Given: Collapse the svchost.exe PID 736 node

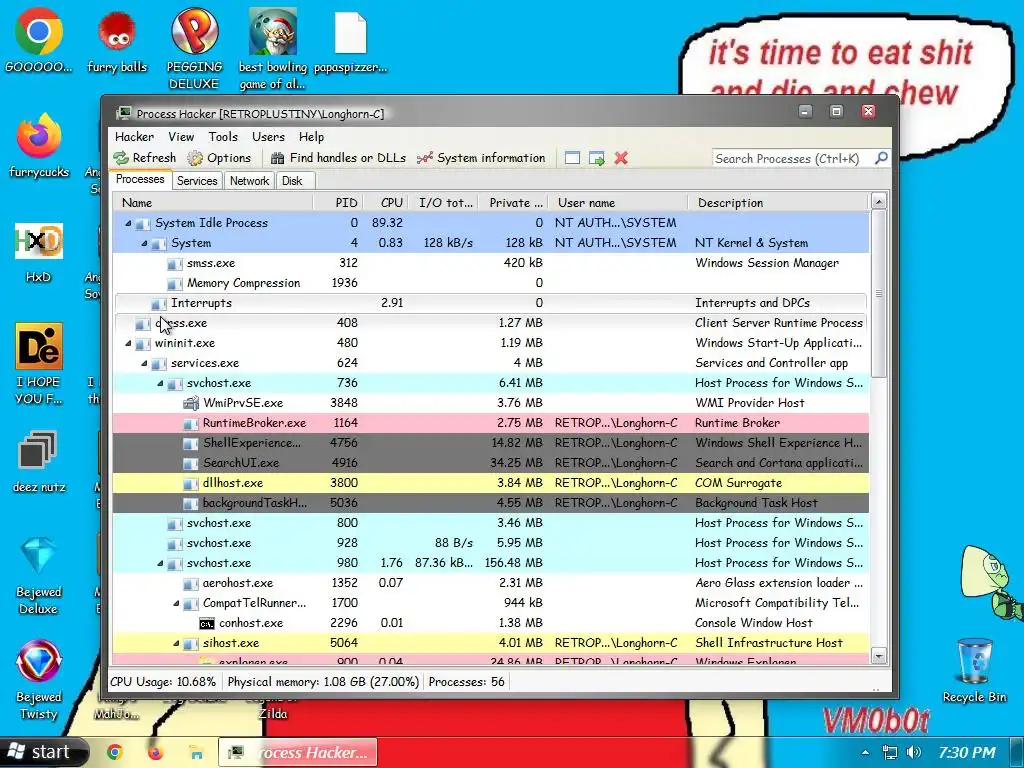Looking at the screenshot, I should 160,384.
